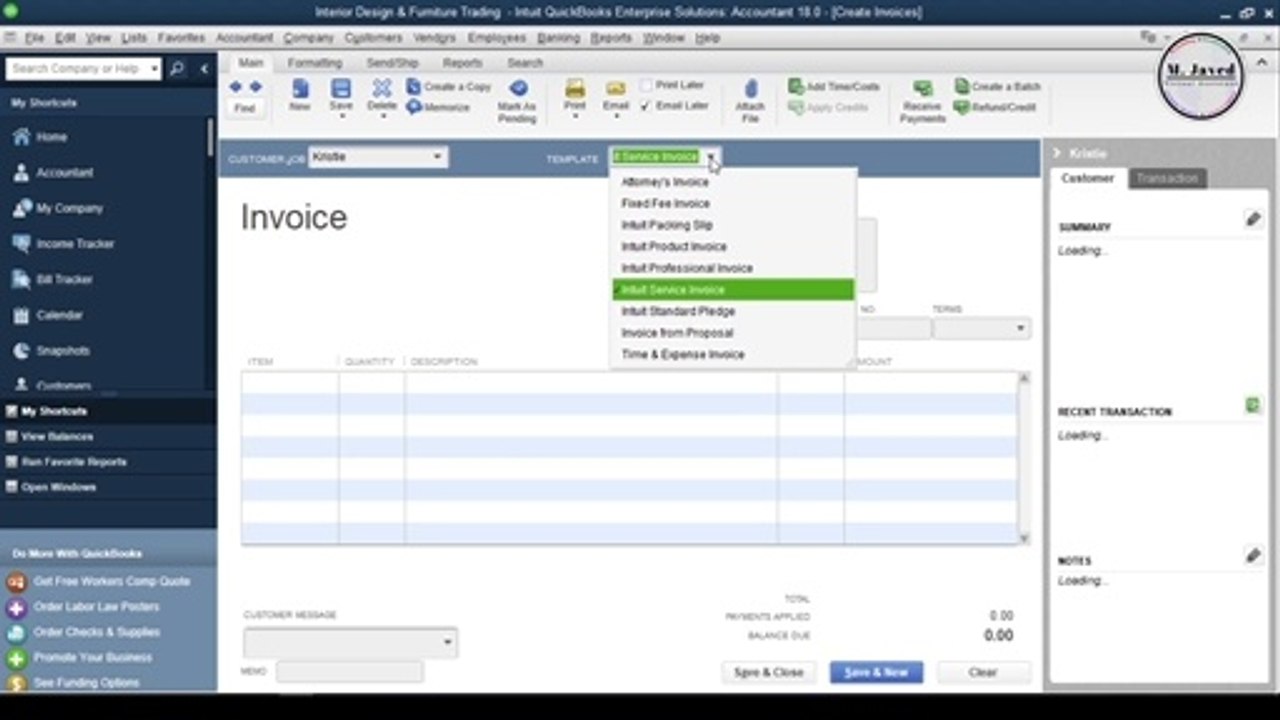Delete the invoice using the X icon

click(x=382, y=89)
